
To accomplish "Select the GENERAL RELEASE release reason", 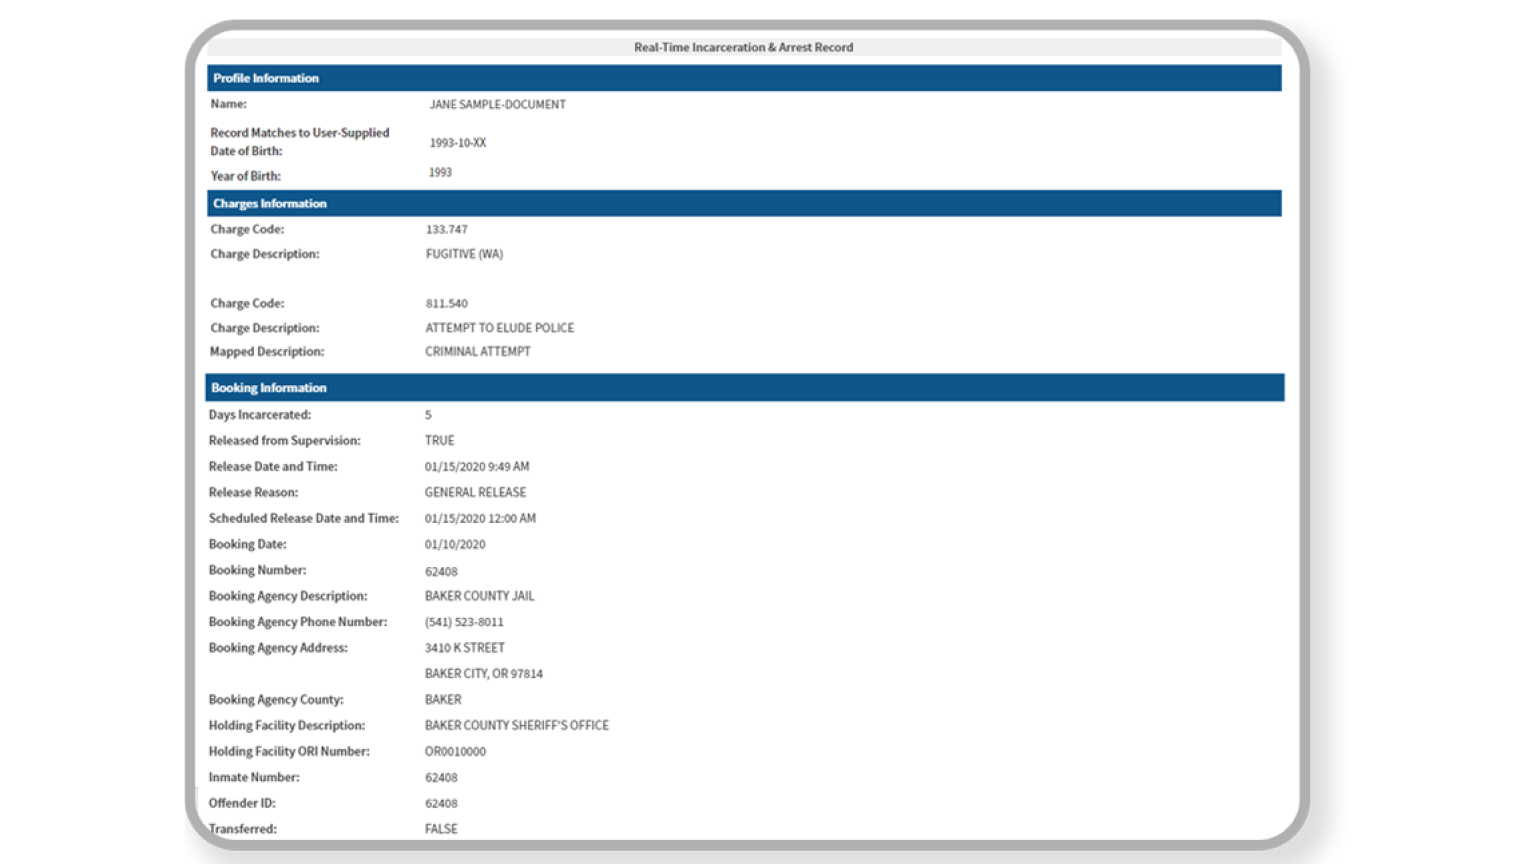I will coord(475,492).
